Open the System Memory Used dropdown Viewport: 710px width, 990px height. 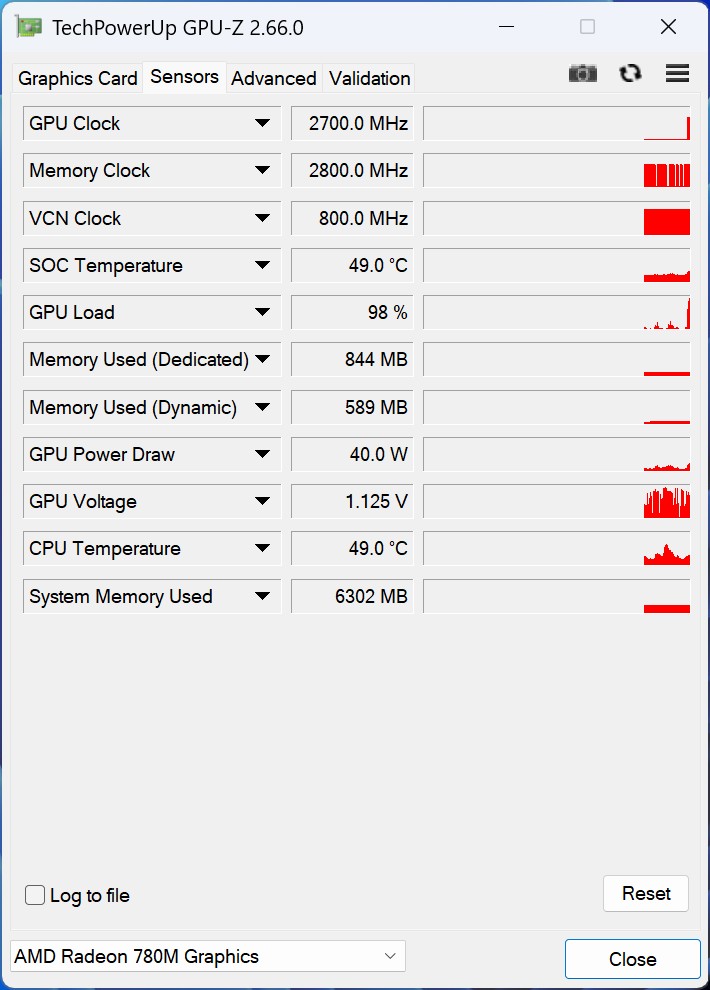(x=262, y=596)
